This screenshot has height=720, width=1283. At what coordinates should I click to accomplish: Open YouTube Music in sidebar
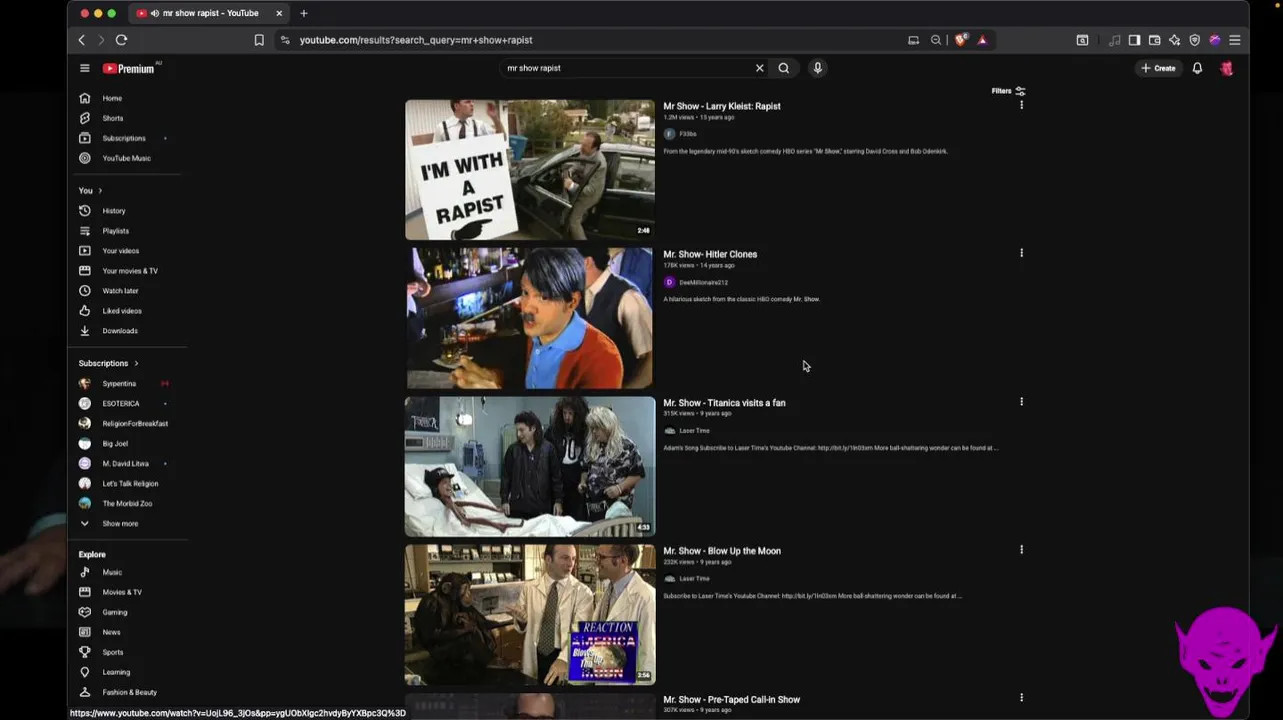[x=127, y=158]
